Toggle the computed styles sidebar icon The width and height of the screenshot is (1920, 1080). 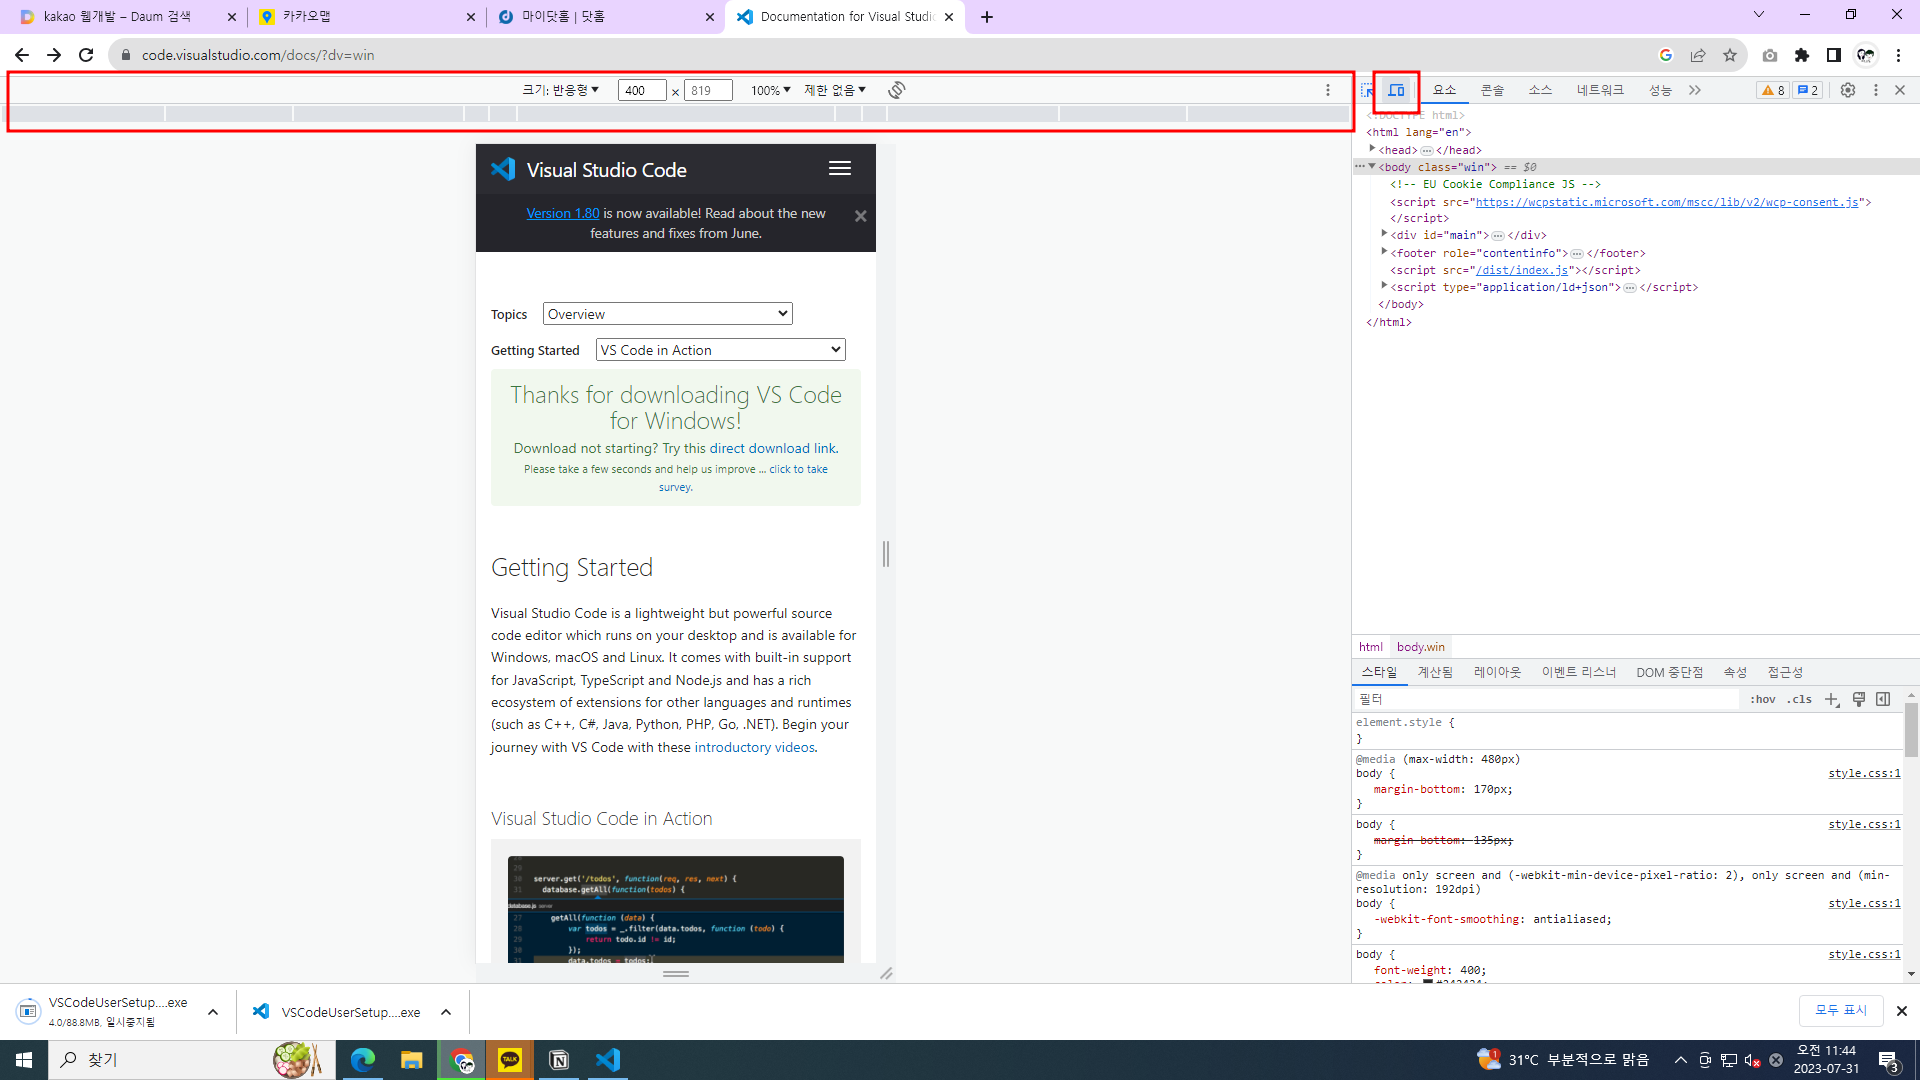tap(1883, 699)
